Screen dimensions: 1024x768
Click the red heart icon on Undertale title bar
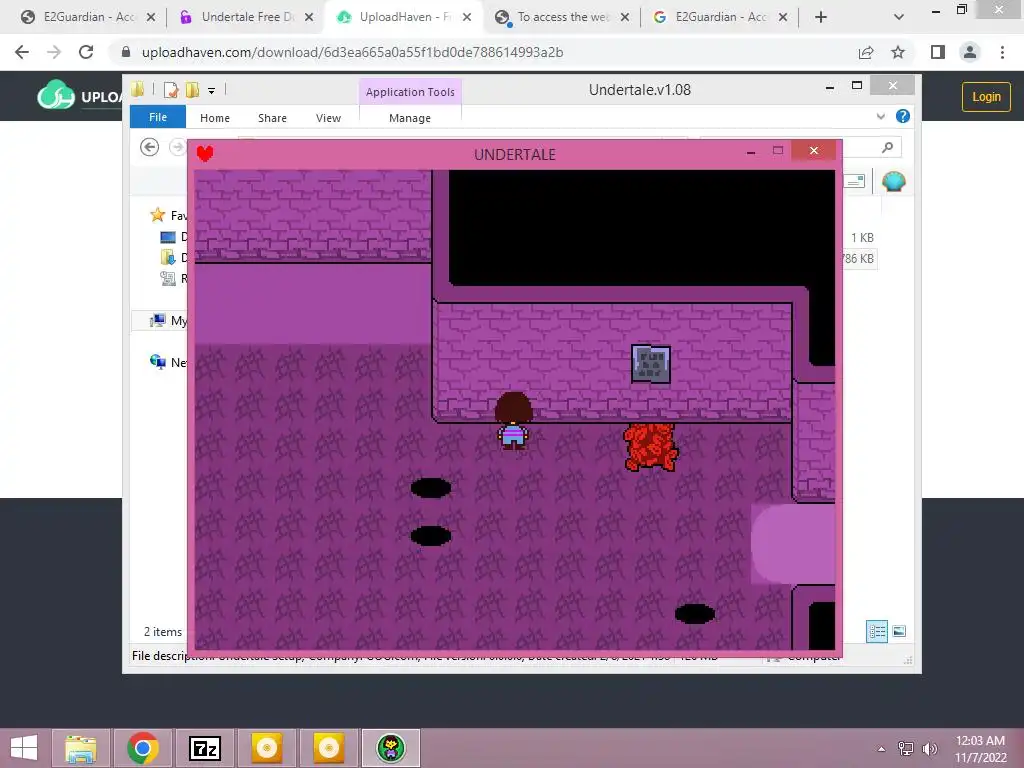(x=205, y=153)
